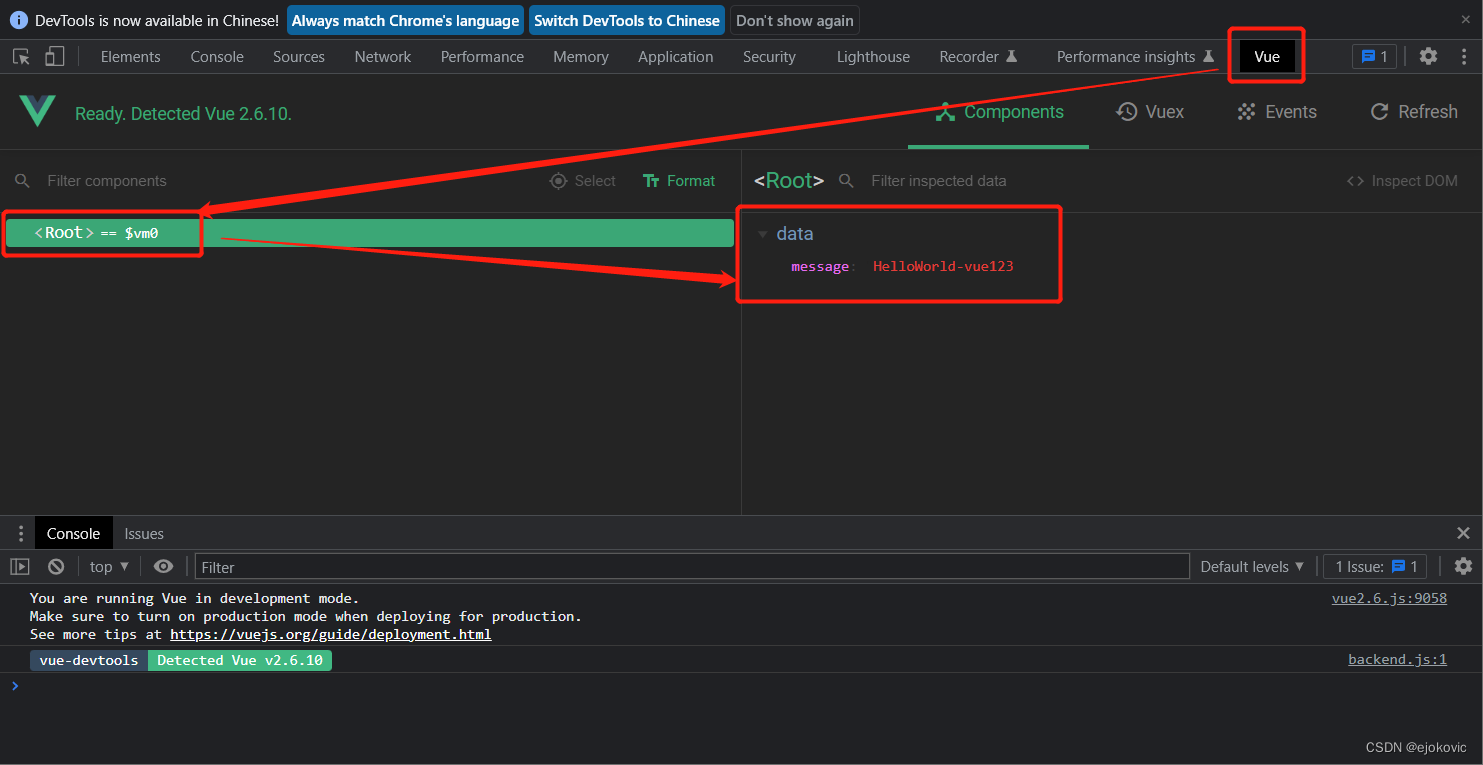Screen dimensions: 1483x765
Task: Click the filter components search icon
Action: [22, 181]
